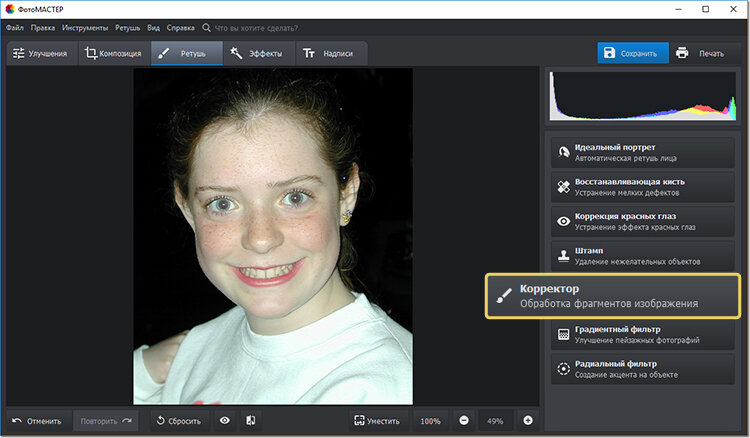Click the Повторить redo button
Viewport: 750px width, 438px height.
click(106, 421)
